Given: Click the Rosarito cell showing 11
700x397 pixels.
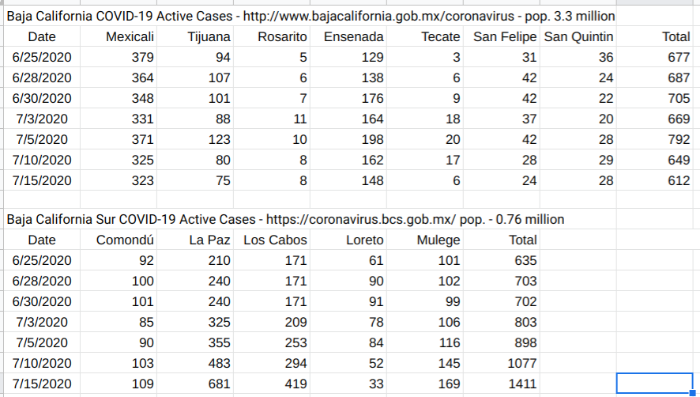Looking at the screenshot, I should point(272,119).
